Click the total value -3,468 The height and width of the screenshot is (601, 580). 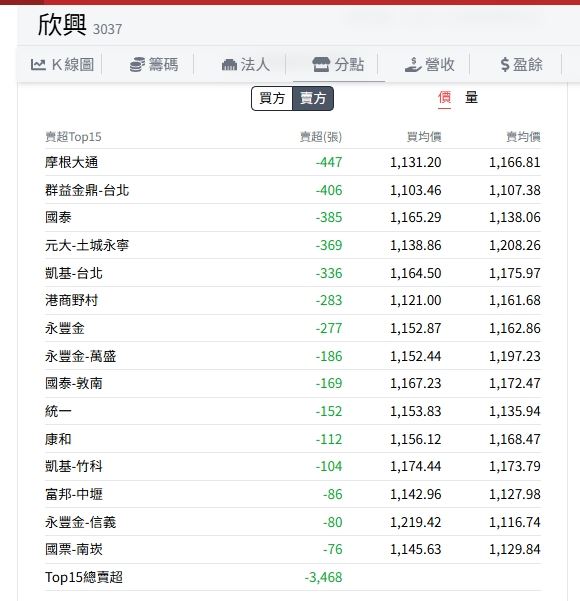pos(323,577)
